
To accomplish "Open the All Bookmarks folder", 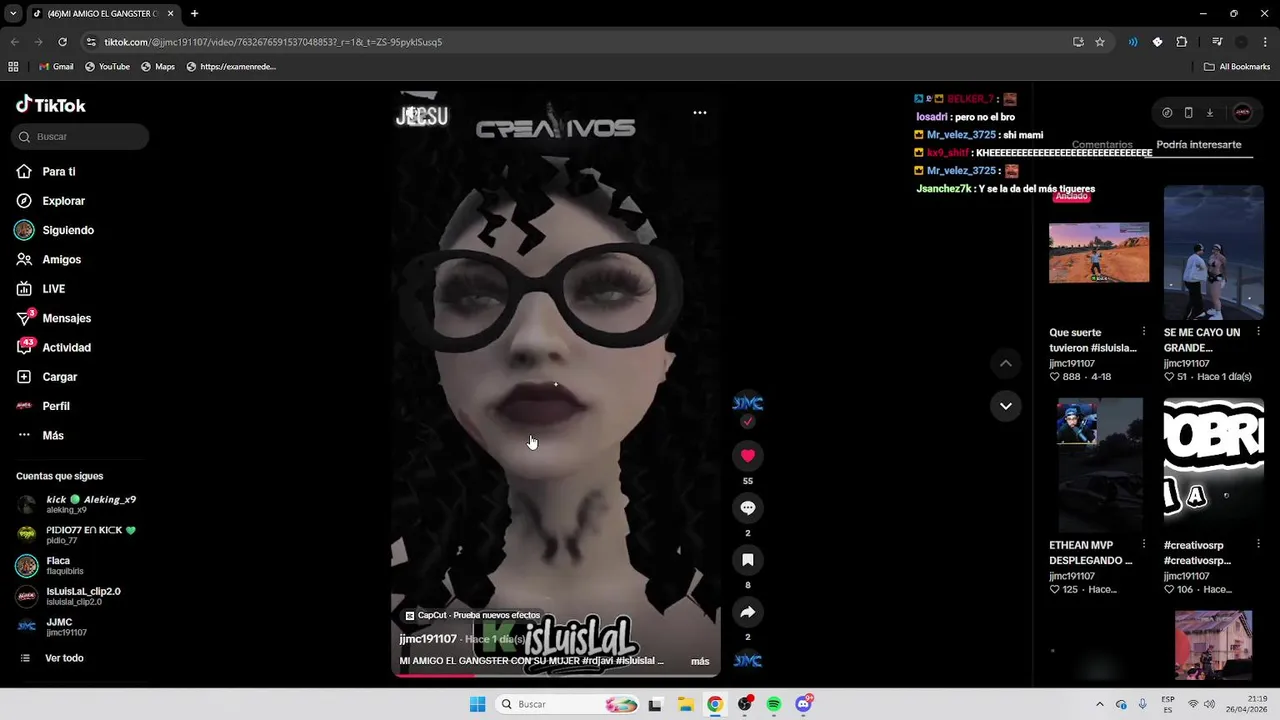I will click(x=1237, y=67).
